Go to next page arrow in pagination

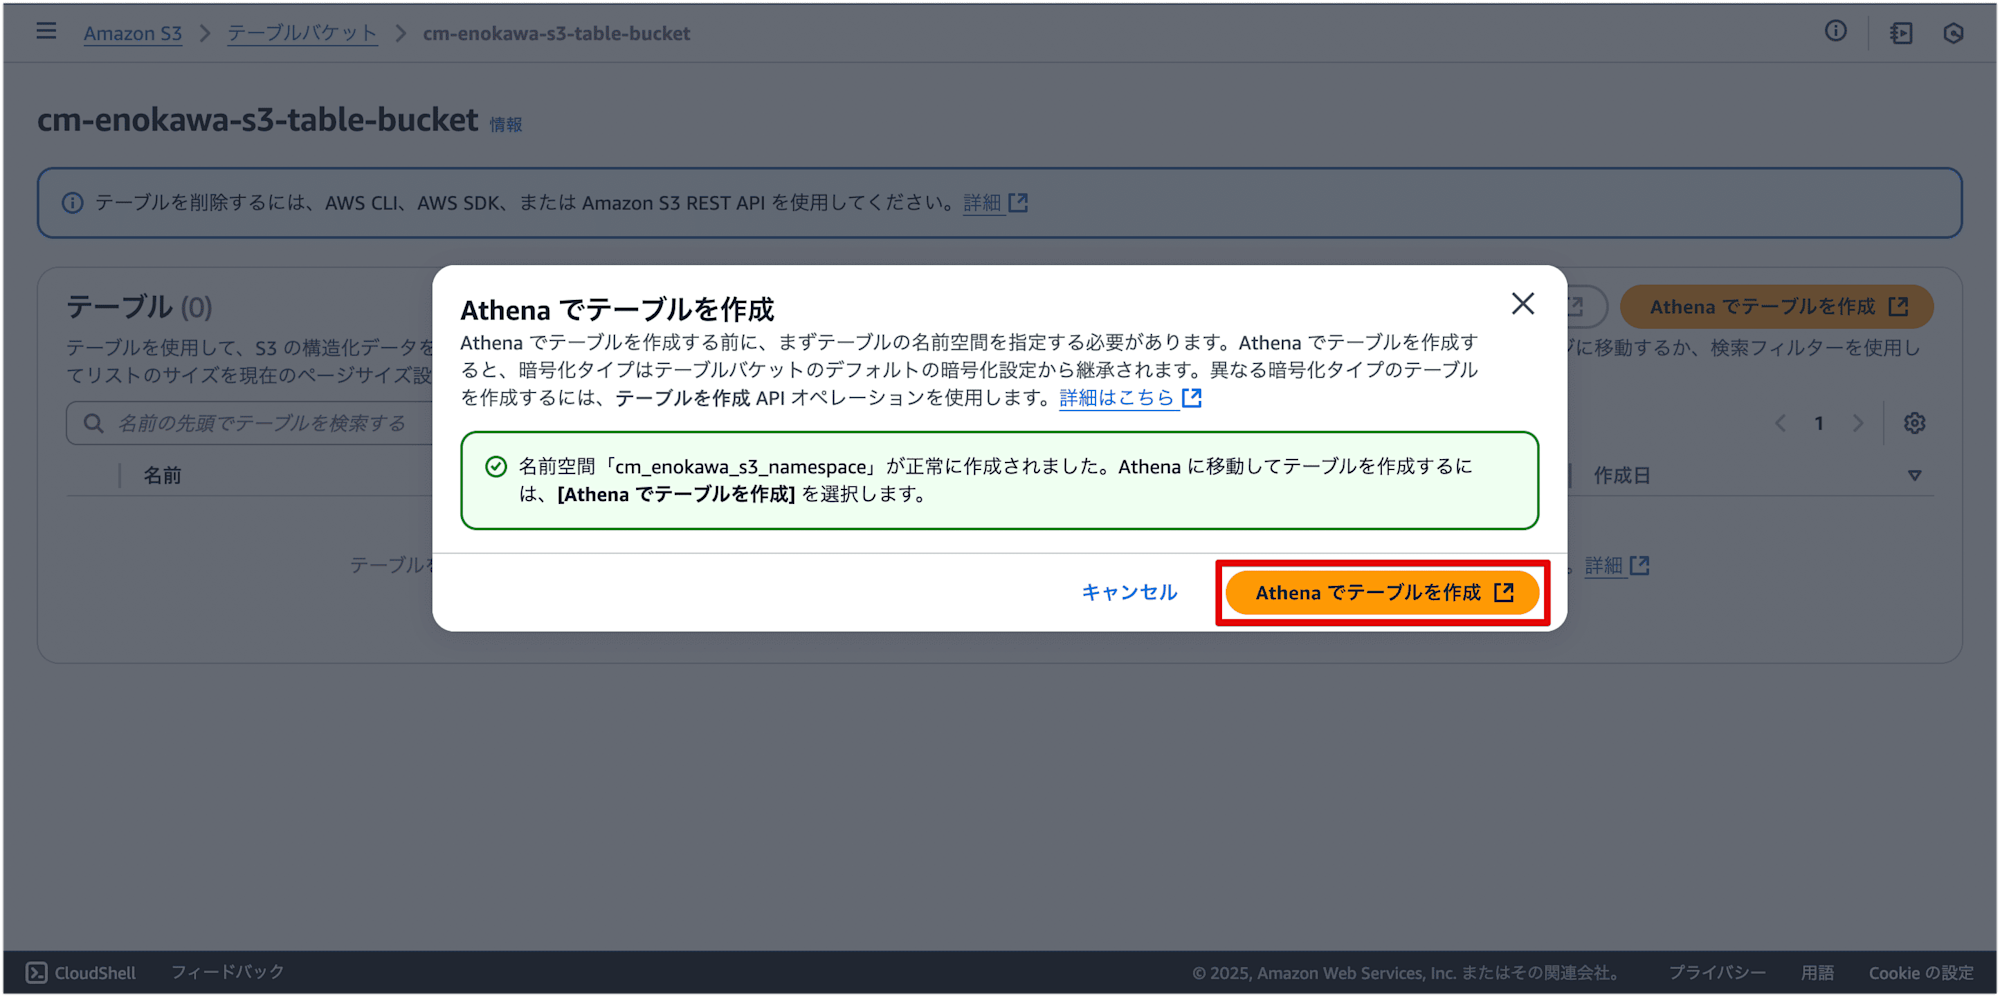(1857, 424)
